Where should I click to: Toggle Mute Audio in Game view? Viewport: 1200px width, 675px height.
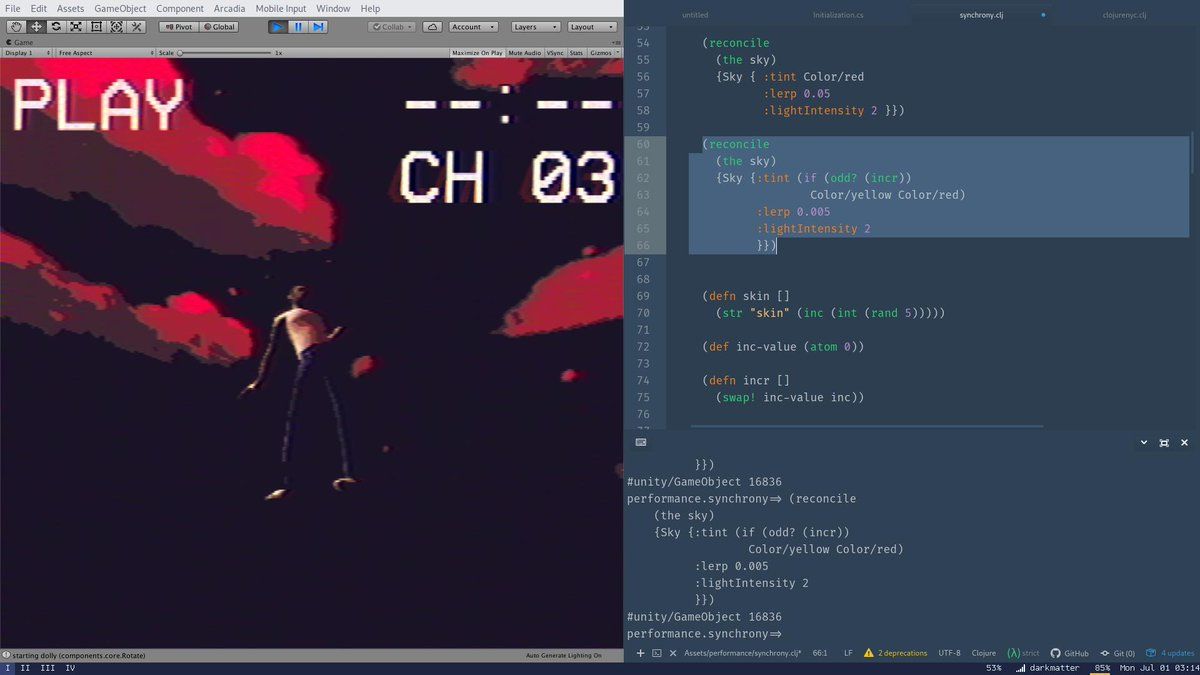524,53
